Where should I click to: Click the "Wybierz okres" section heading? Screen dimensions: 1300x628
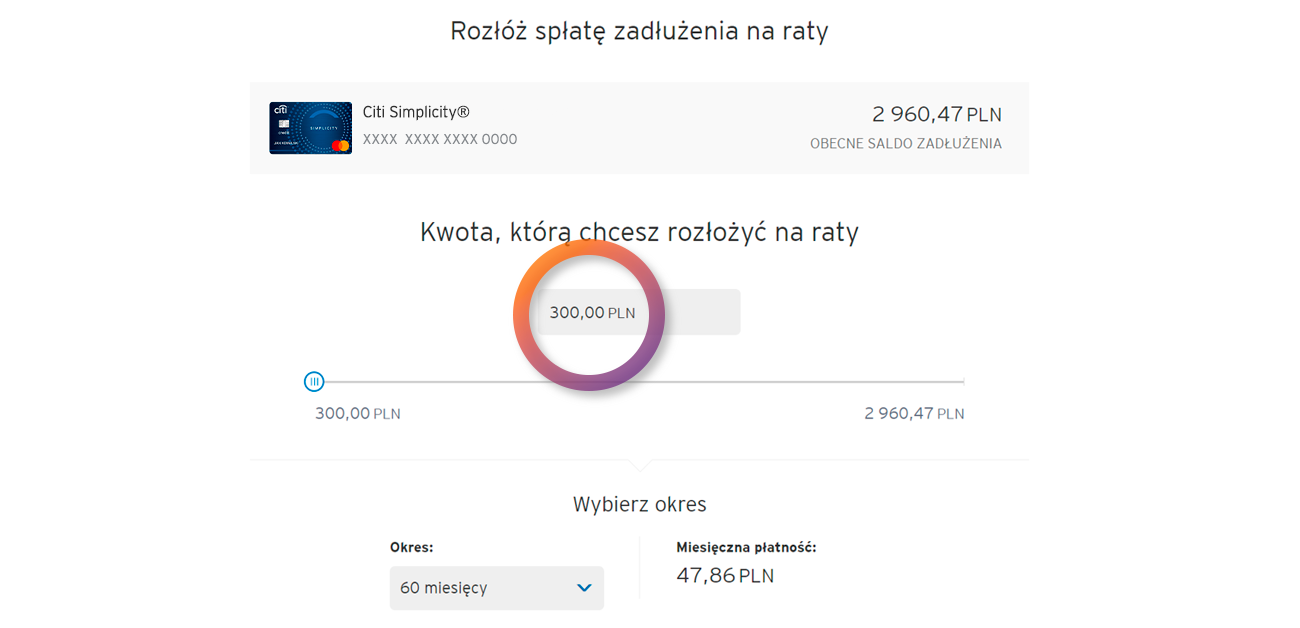tap(639, 504)
